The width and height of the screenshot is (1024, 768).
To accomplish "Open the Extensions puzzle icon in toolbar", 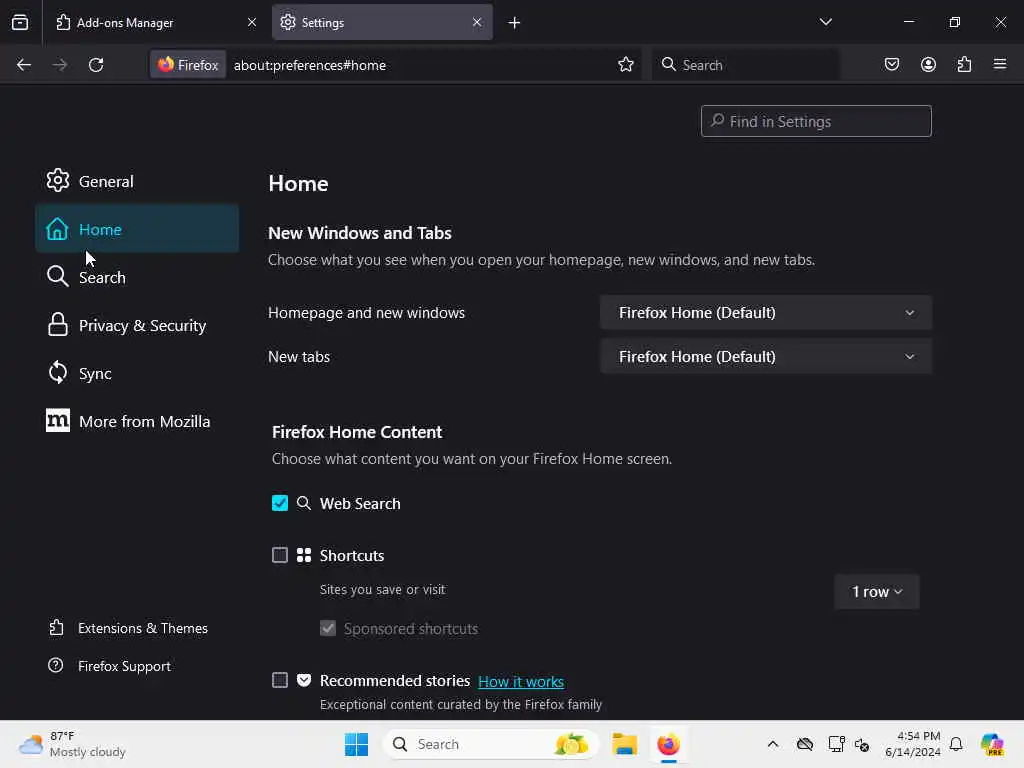I will pyautogui.click(x=964, y=65).
